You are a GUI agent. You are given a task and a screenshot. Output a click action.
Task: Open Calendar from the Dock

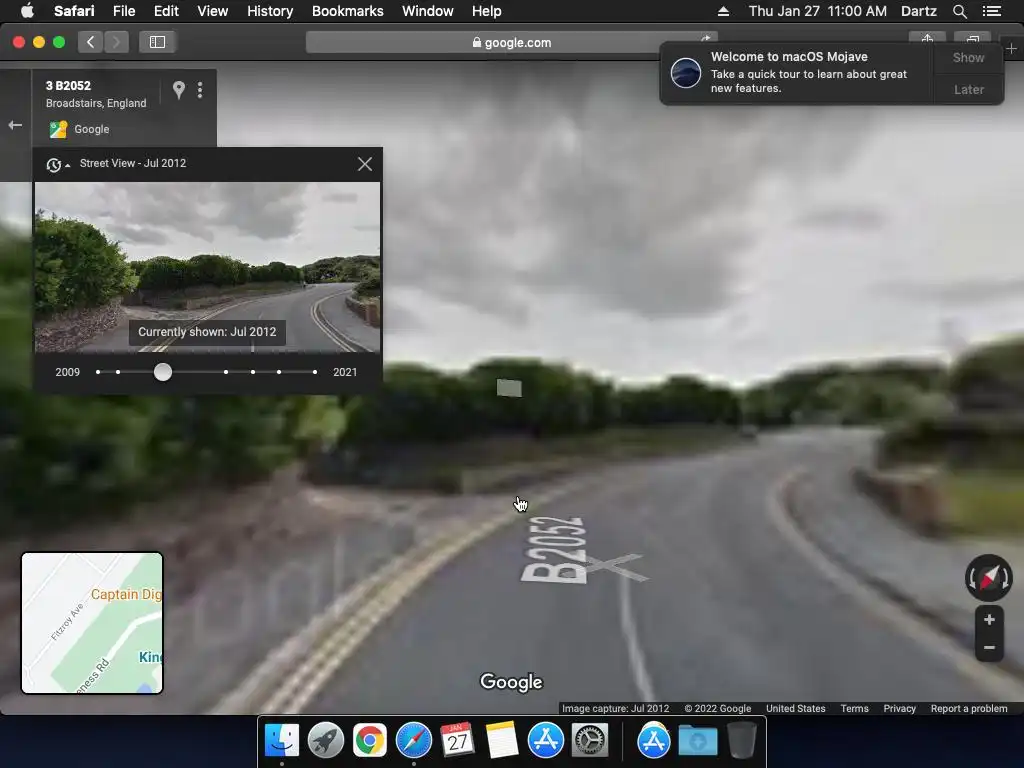(457, 741)
